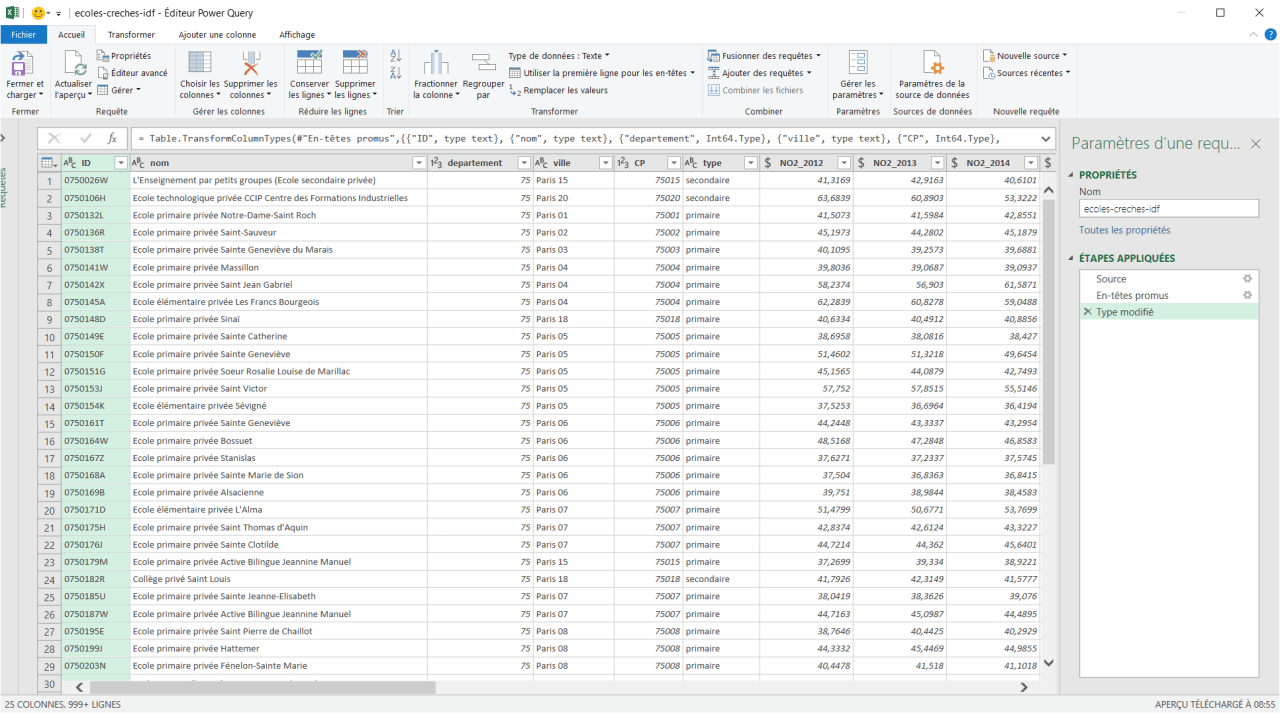Expand the formula bar with chevron
The width and height of the screenshot is (1280, 713).
click(x=1046, y=138)
